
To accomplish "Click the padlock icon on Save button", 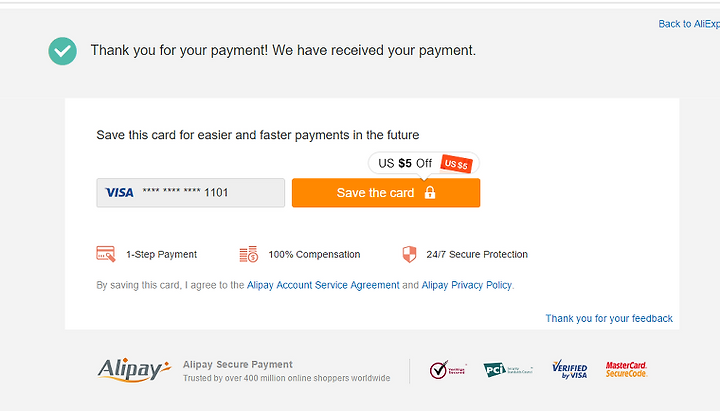I will [x=430, y=192].
